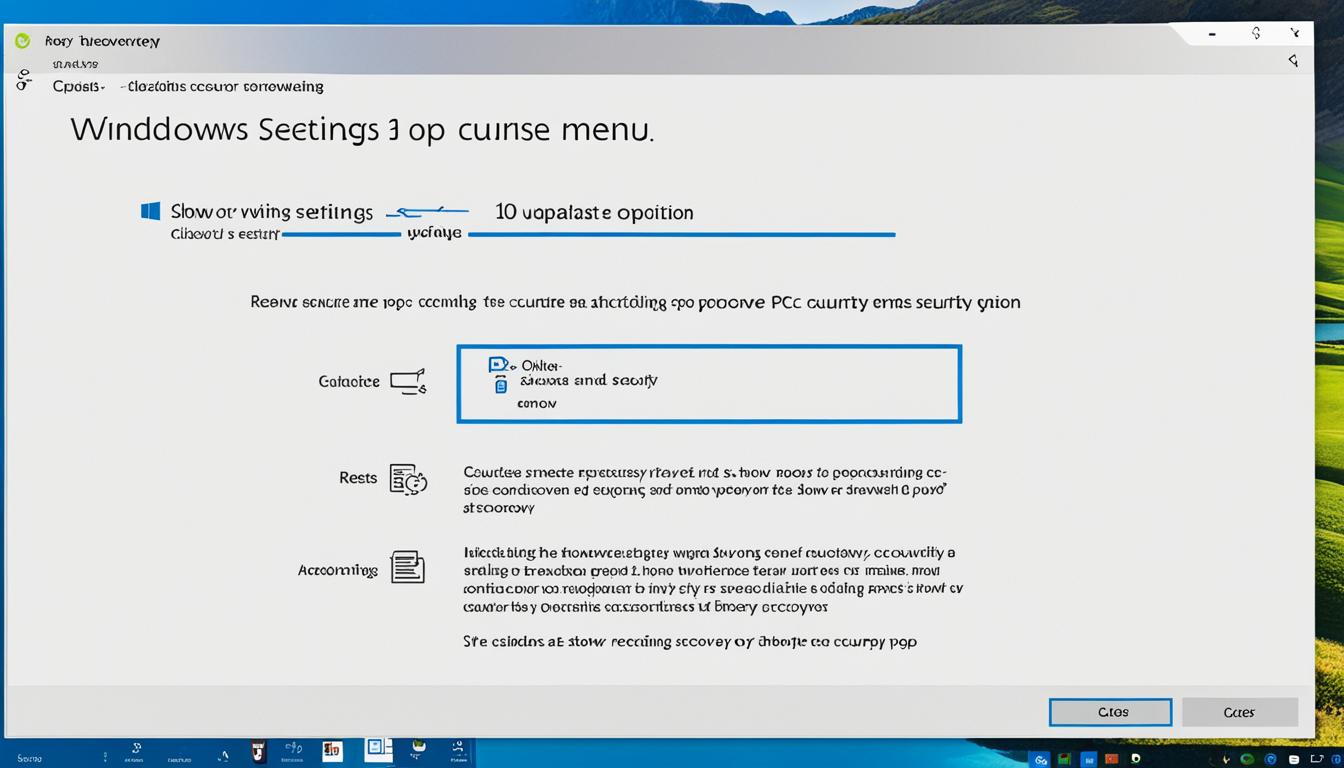1344x768 pixels.
Task: Click the Windows logo beside 'Slowor wing setiings'
Action: click(151, 211)
